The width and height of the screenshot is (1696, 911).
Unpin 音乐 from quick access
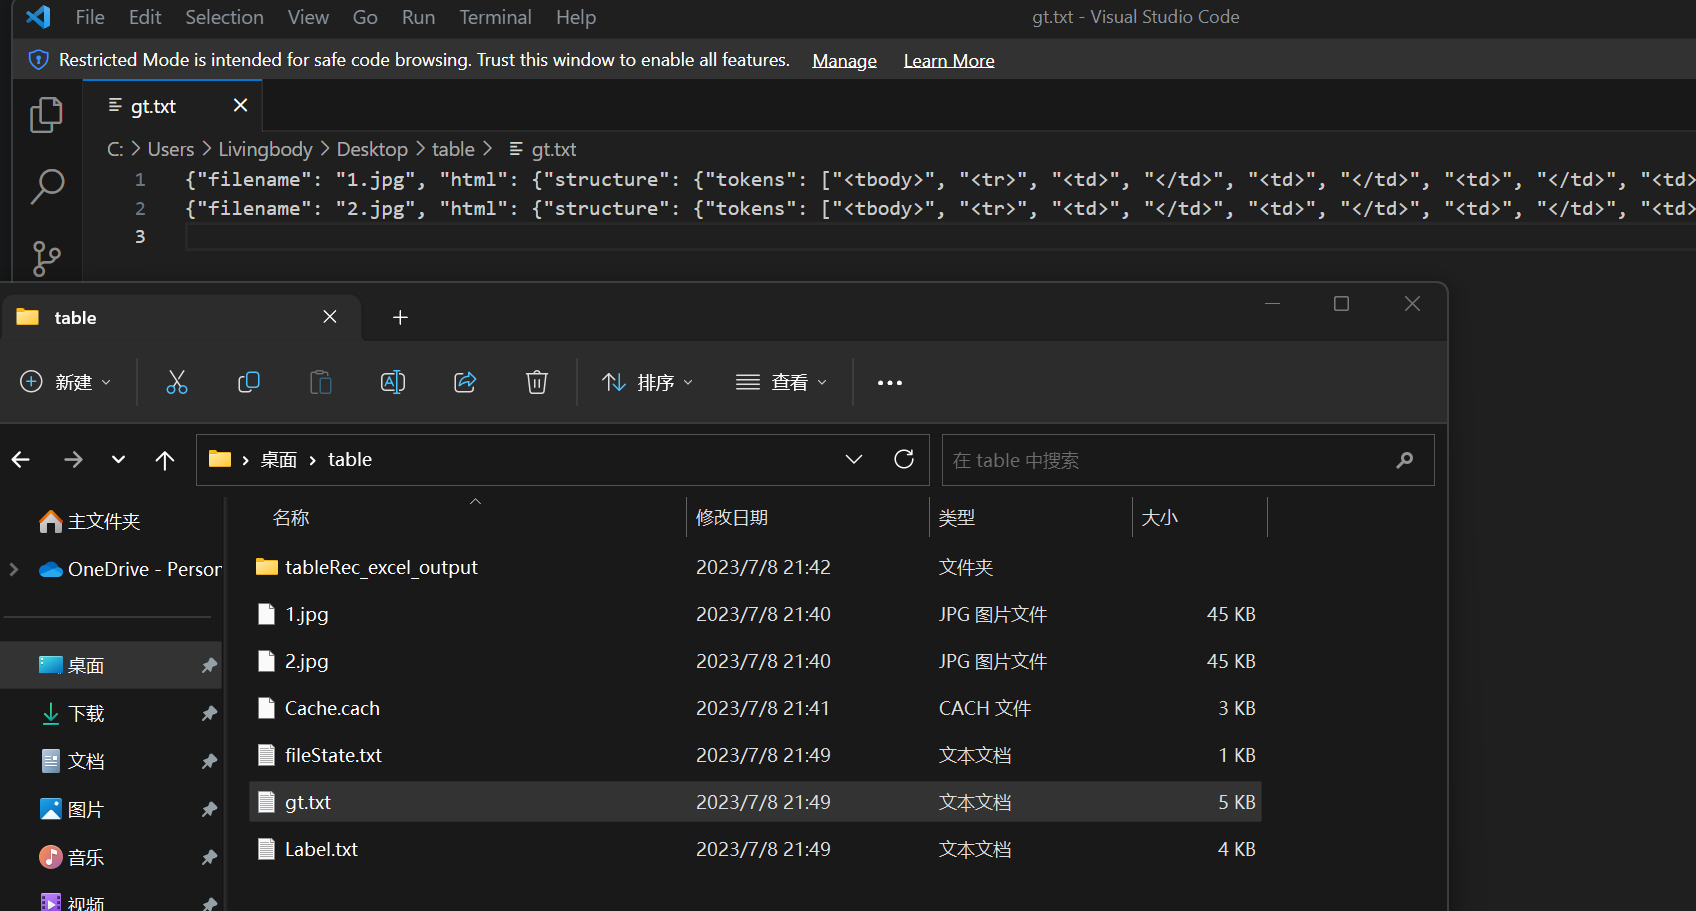pyautogui.click(x=209, y=857)
